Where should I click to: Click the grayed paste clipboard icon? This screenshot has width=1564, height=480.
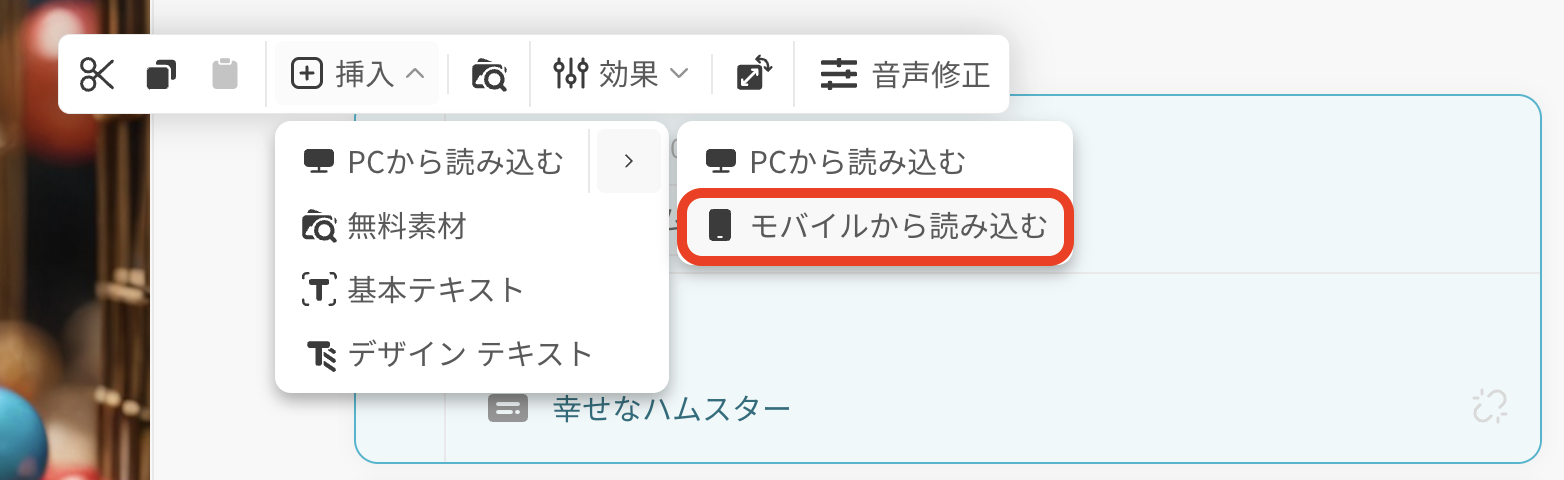[225, 74]
